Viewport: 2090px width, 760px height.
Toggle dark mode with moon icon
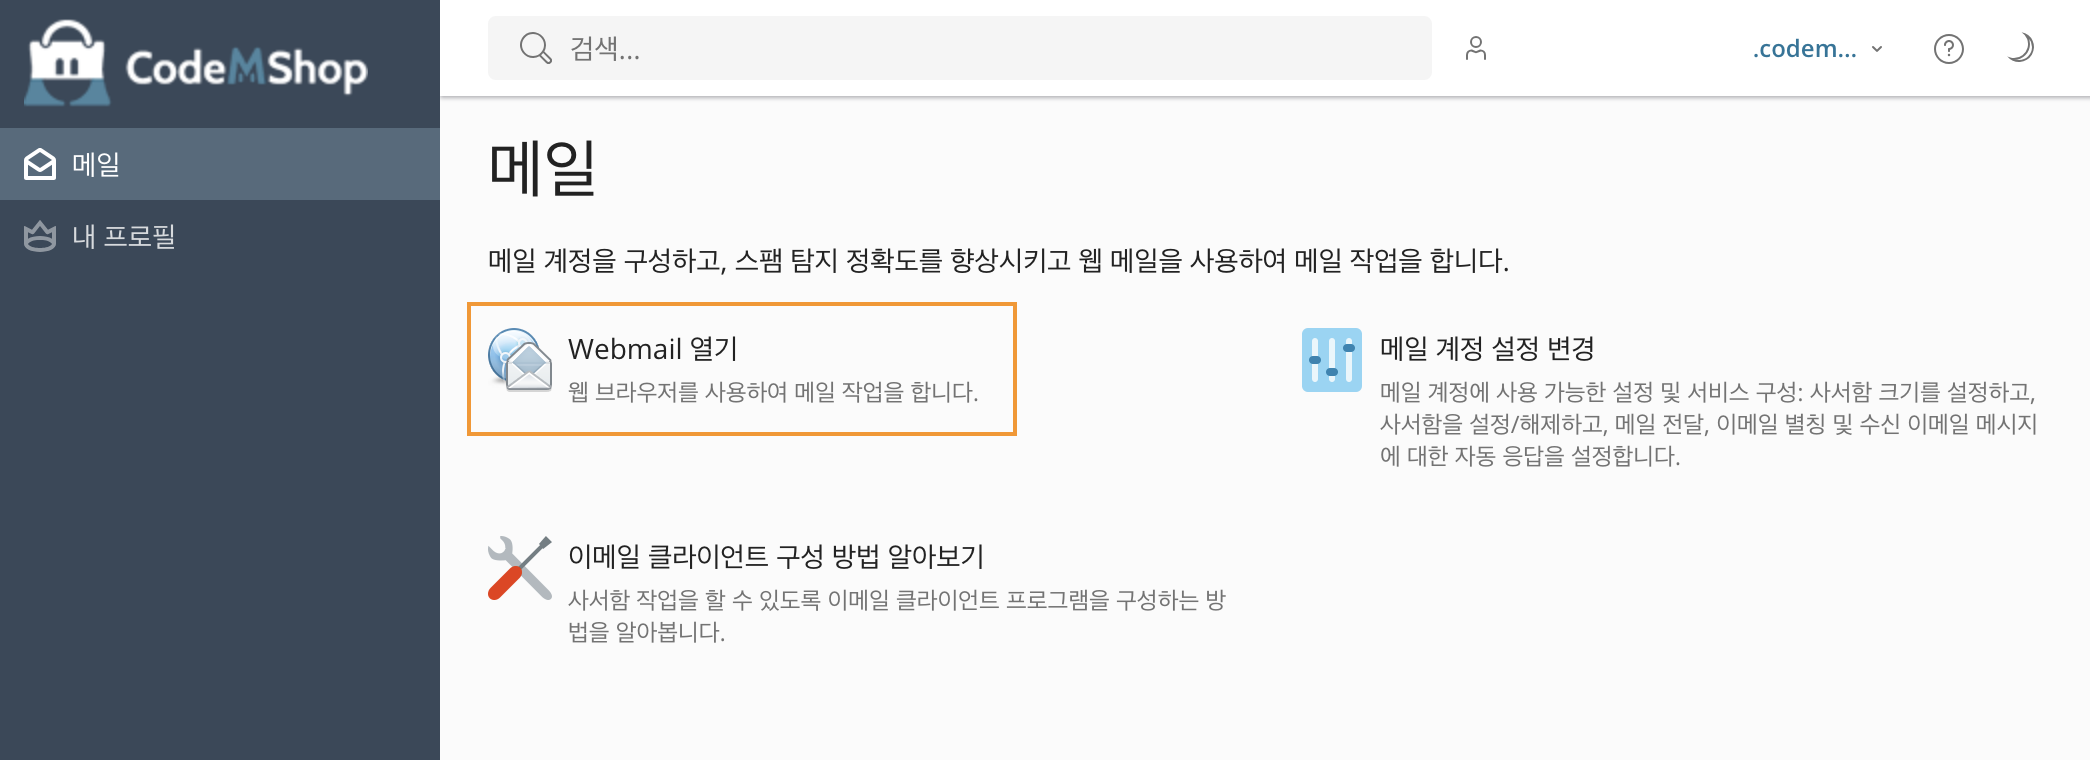[2020, 48]
